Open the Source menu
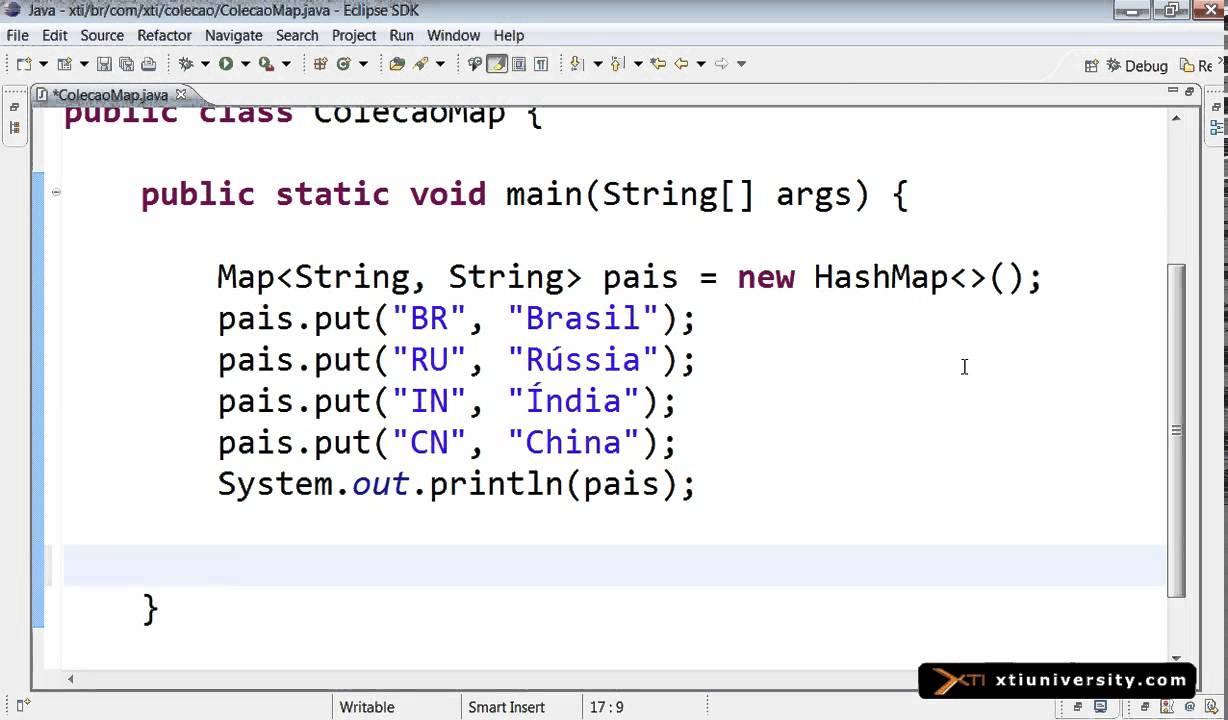The height and width of the screenshot is (720, 1228). pyautogui.click(x=102, y=35)
